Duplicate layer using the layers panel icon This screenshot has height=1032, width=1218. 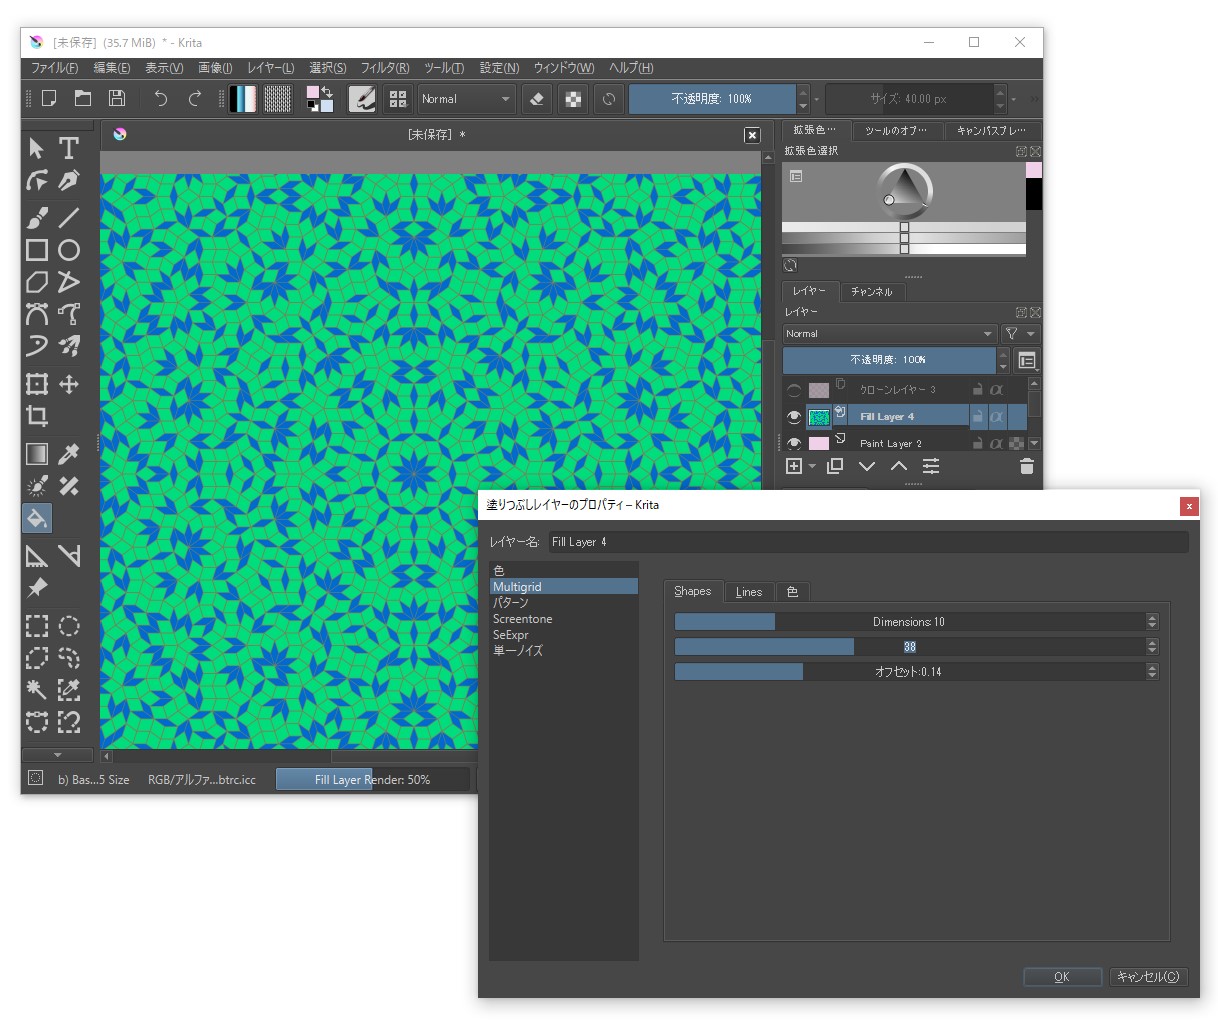click(835, 466)
